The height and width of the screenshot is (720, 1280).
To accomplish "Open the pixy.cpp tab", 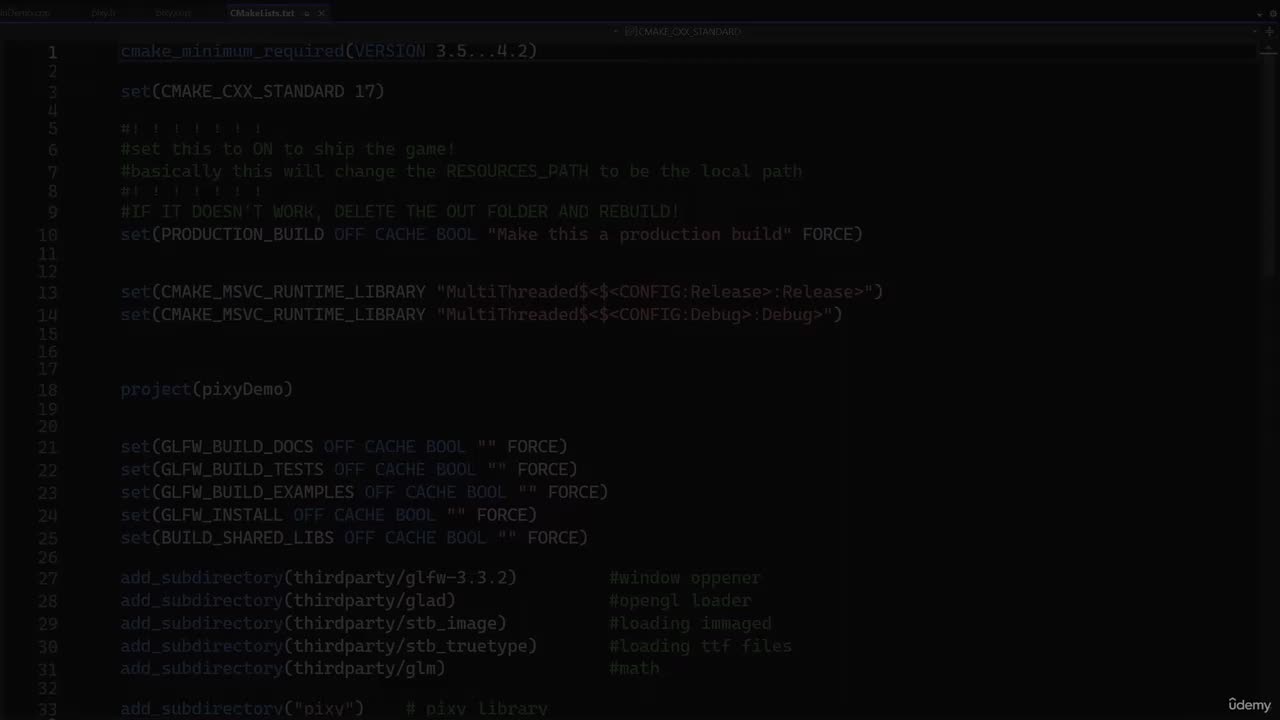I will click(173, 13).
